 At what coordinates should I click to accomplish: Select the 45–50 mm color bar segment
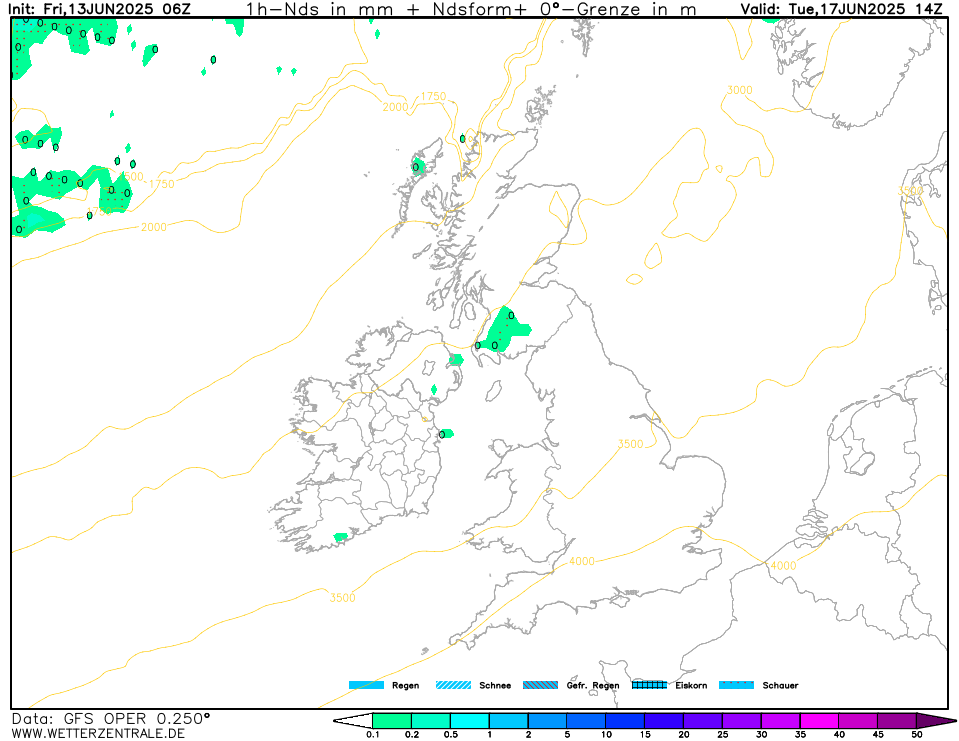(897, 721)
